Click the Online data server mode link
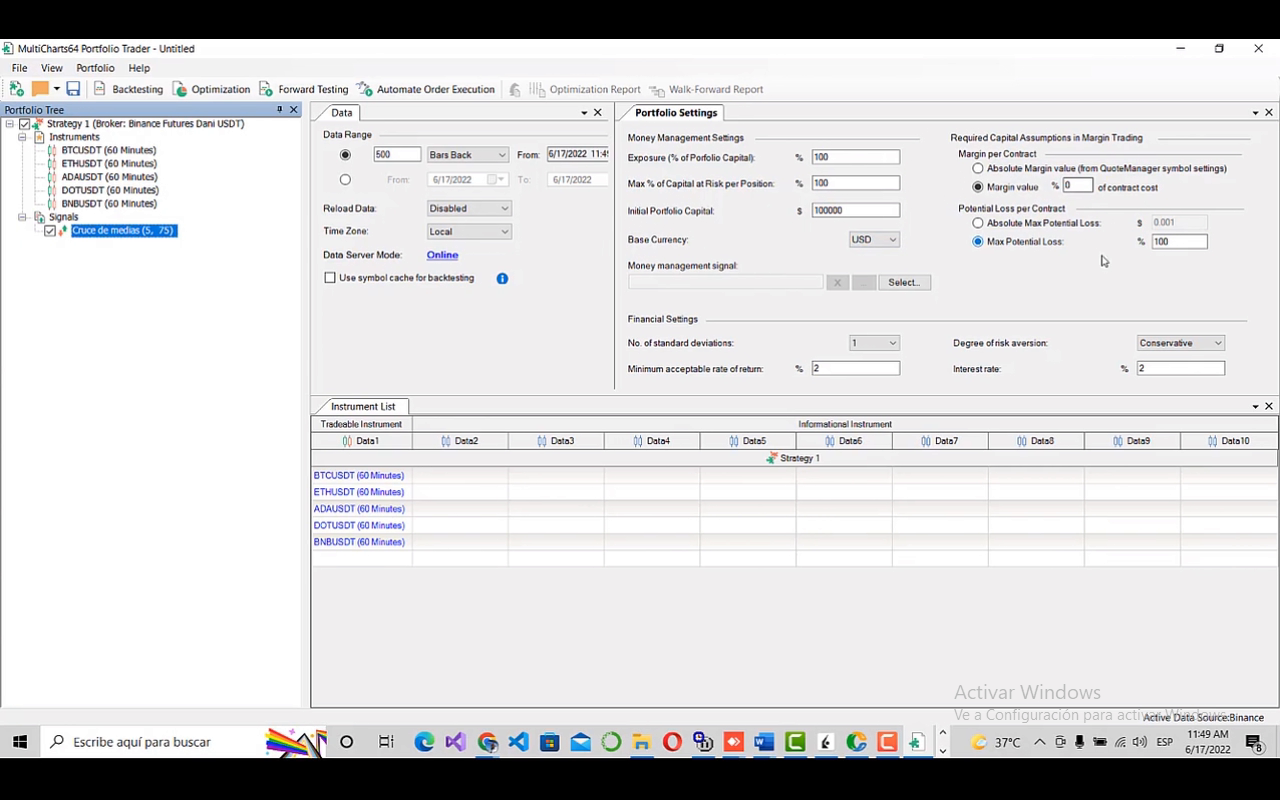 point(442,255)
